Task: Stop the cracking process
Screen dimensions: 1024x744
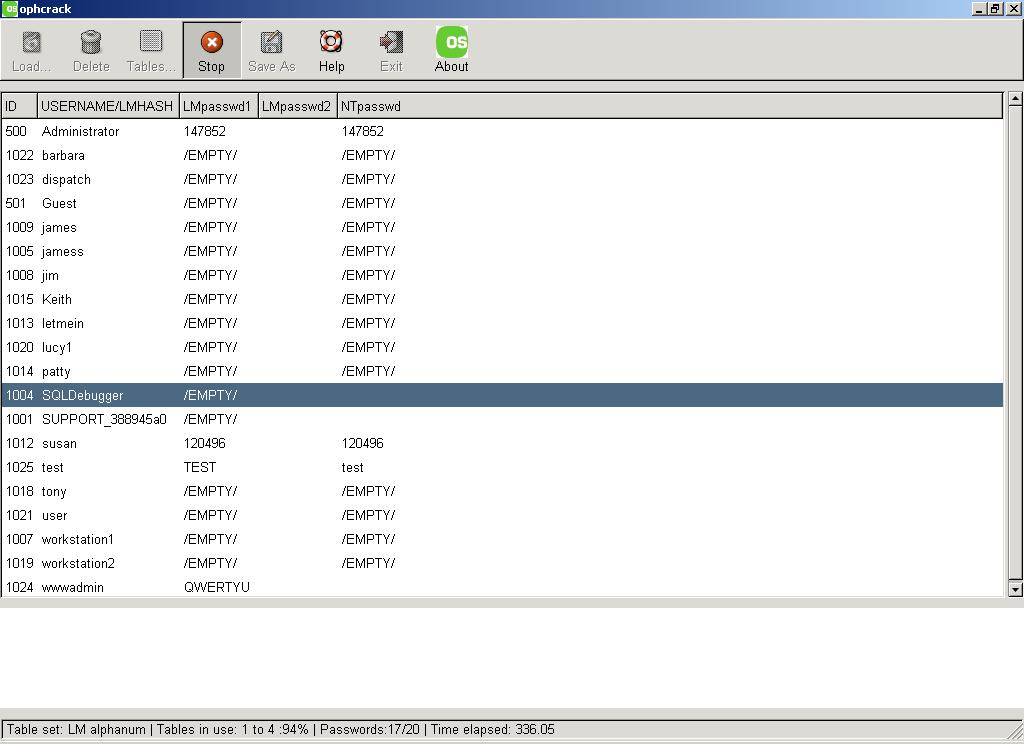Action: (212, 50)
